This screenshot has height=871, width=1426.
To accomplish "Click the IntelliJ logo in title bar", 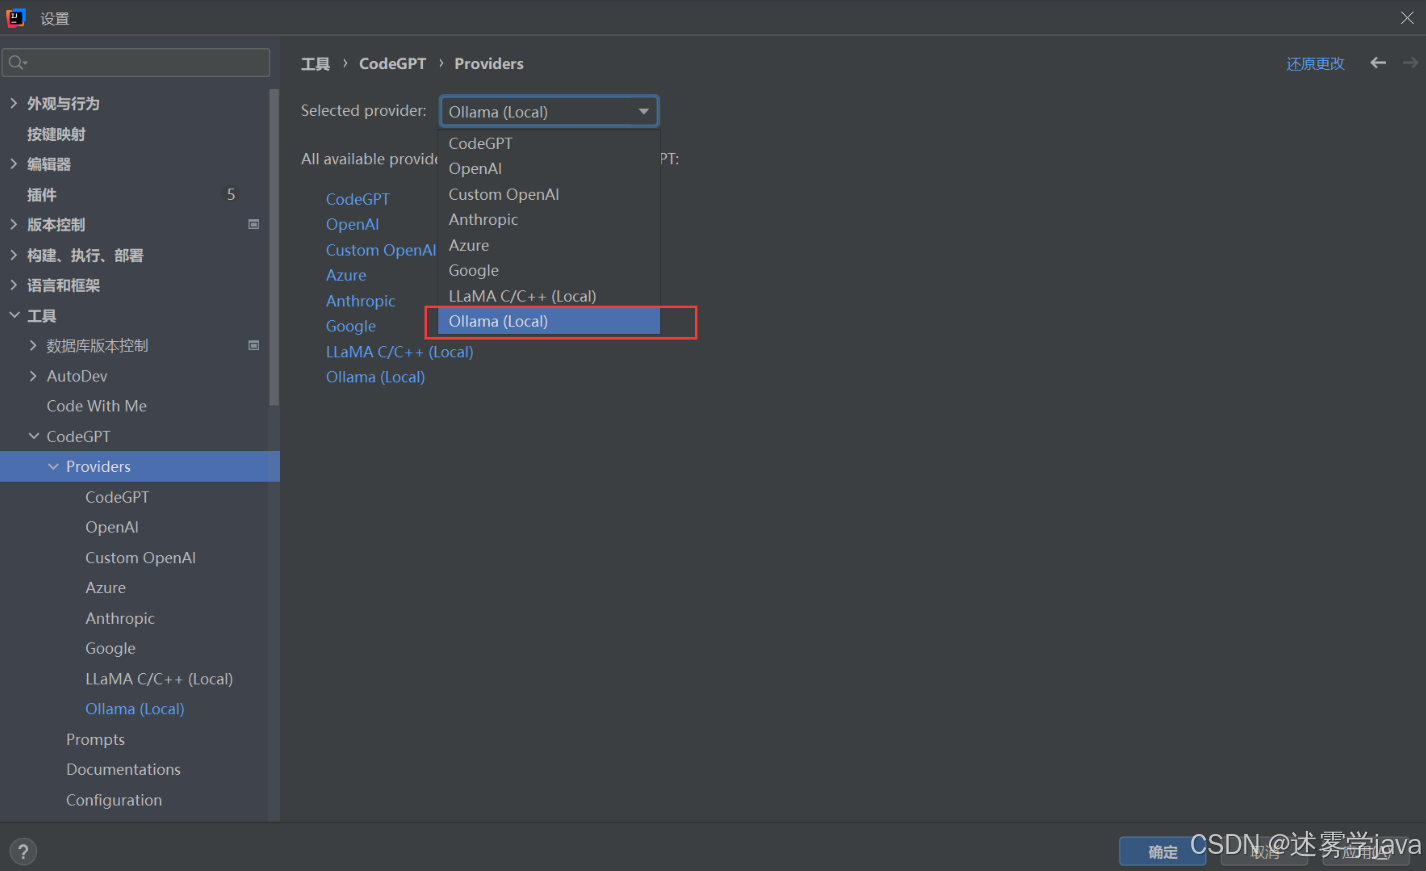I will 16,18.
